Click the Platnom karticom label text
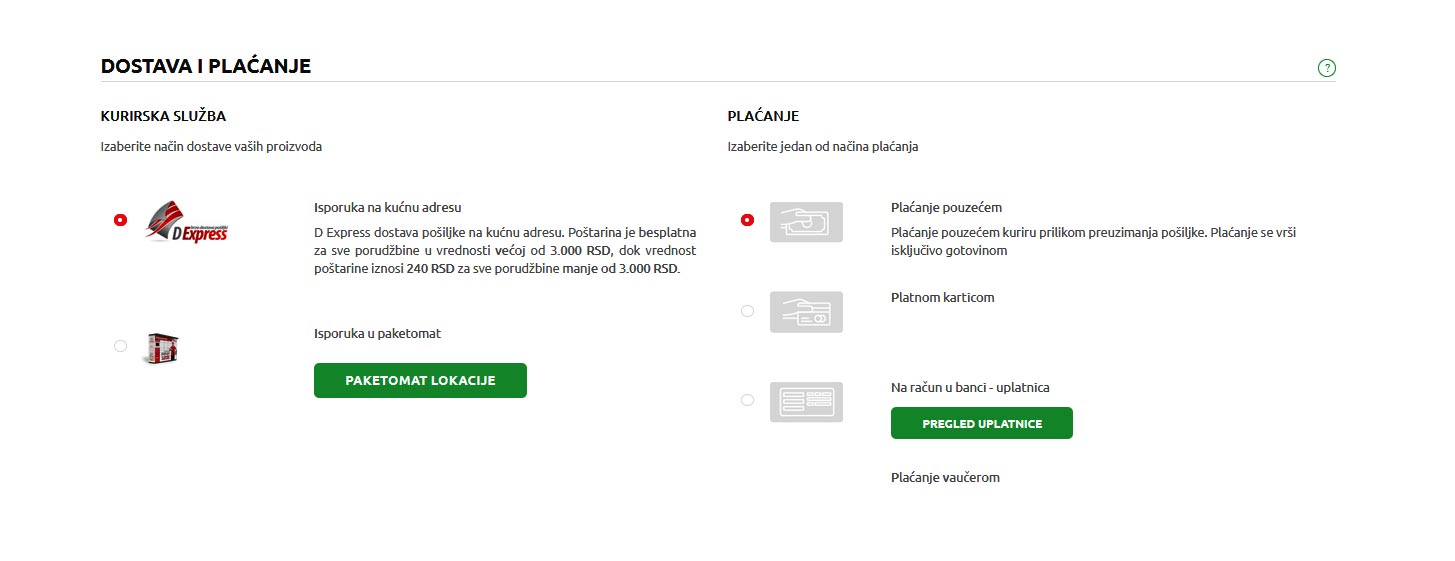Viewport: 1455px width, 561px height. click(942, 298)
